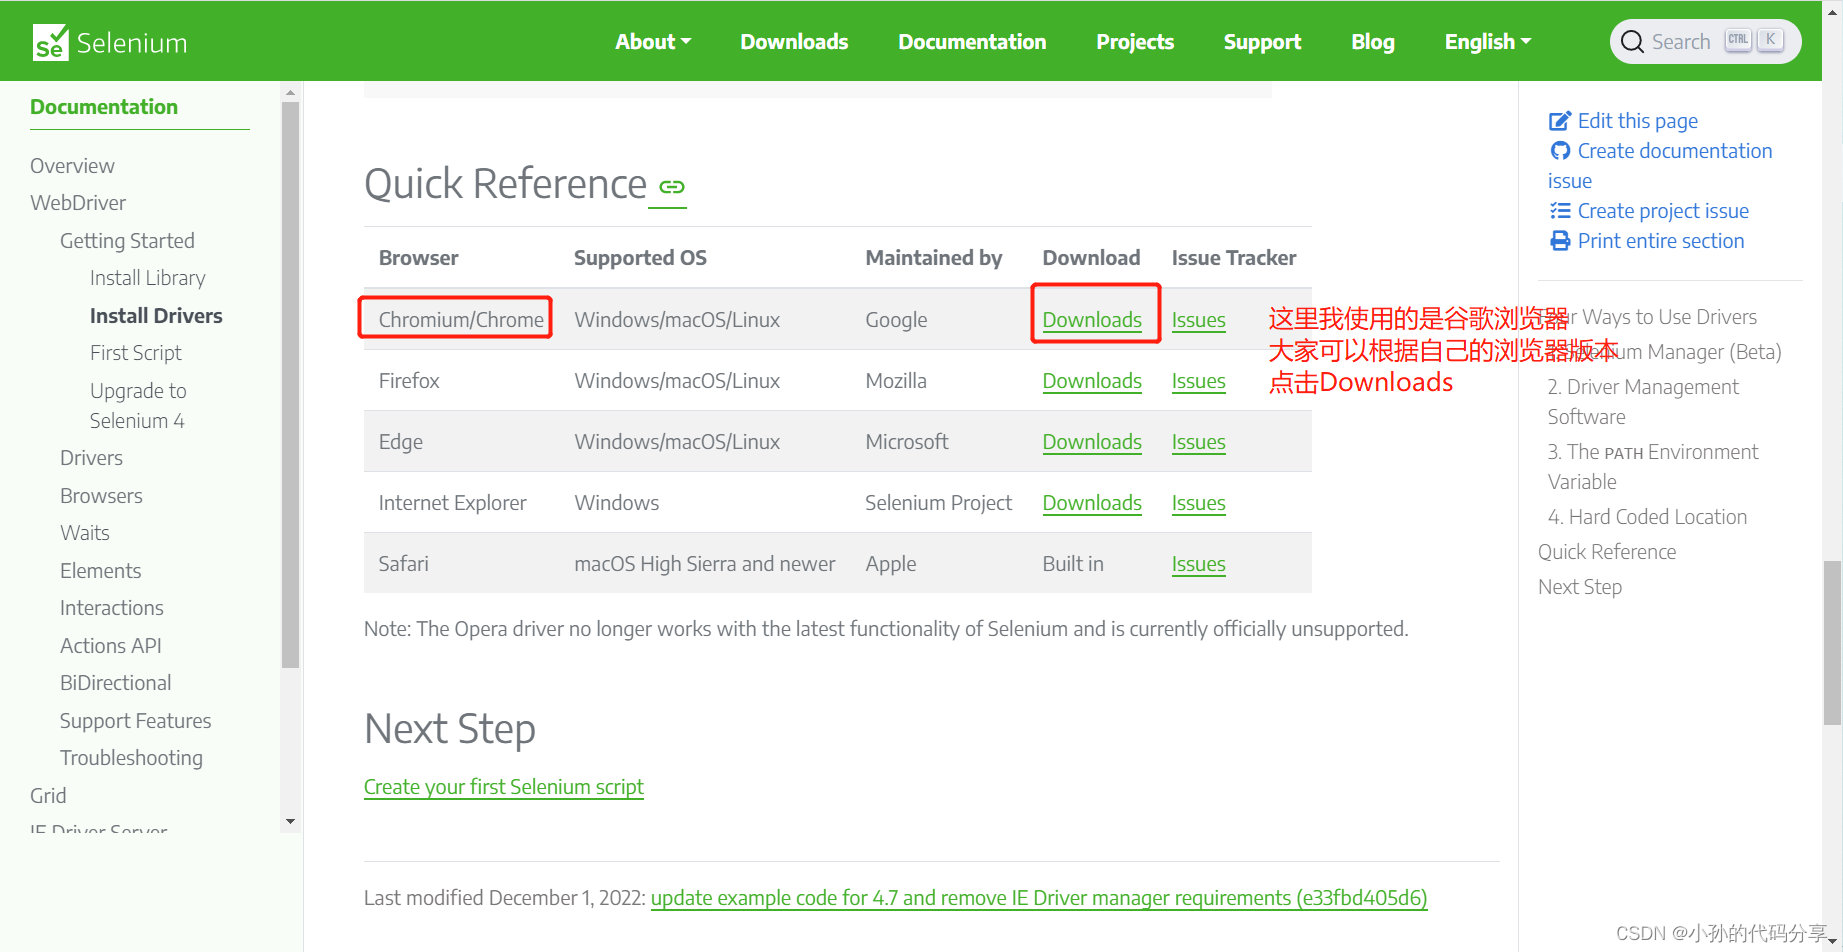1843x952 pixels.
Task: Select Support Features in the sidebar
Action: tap(135, 721)
